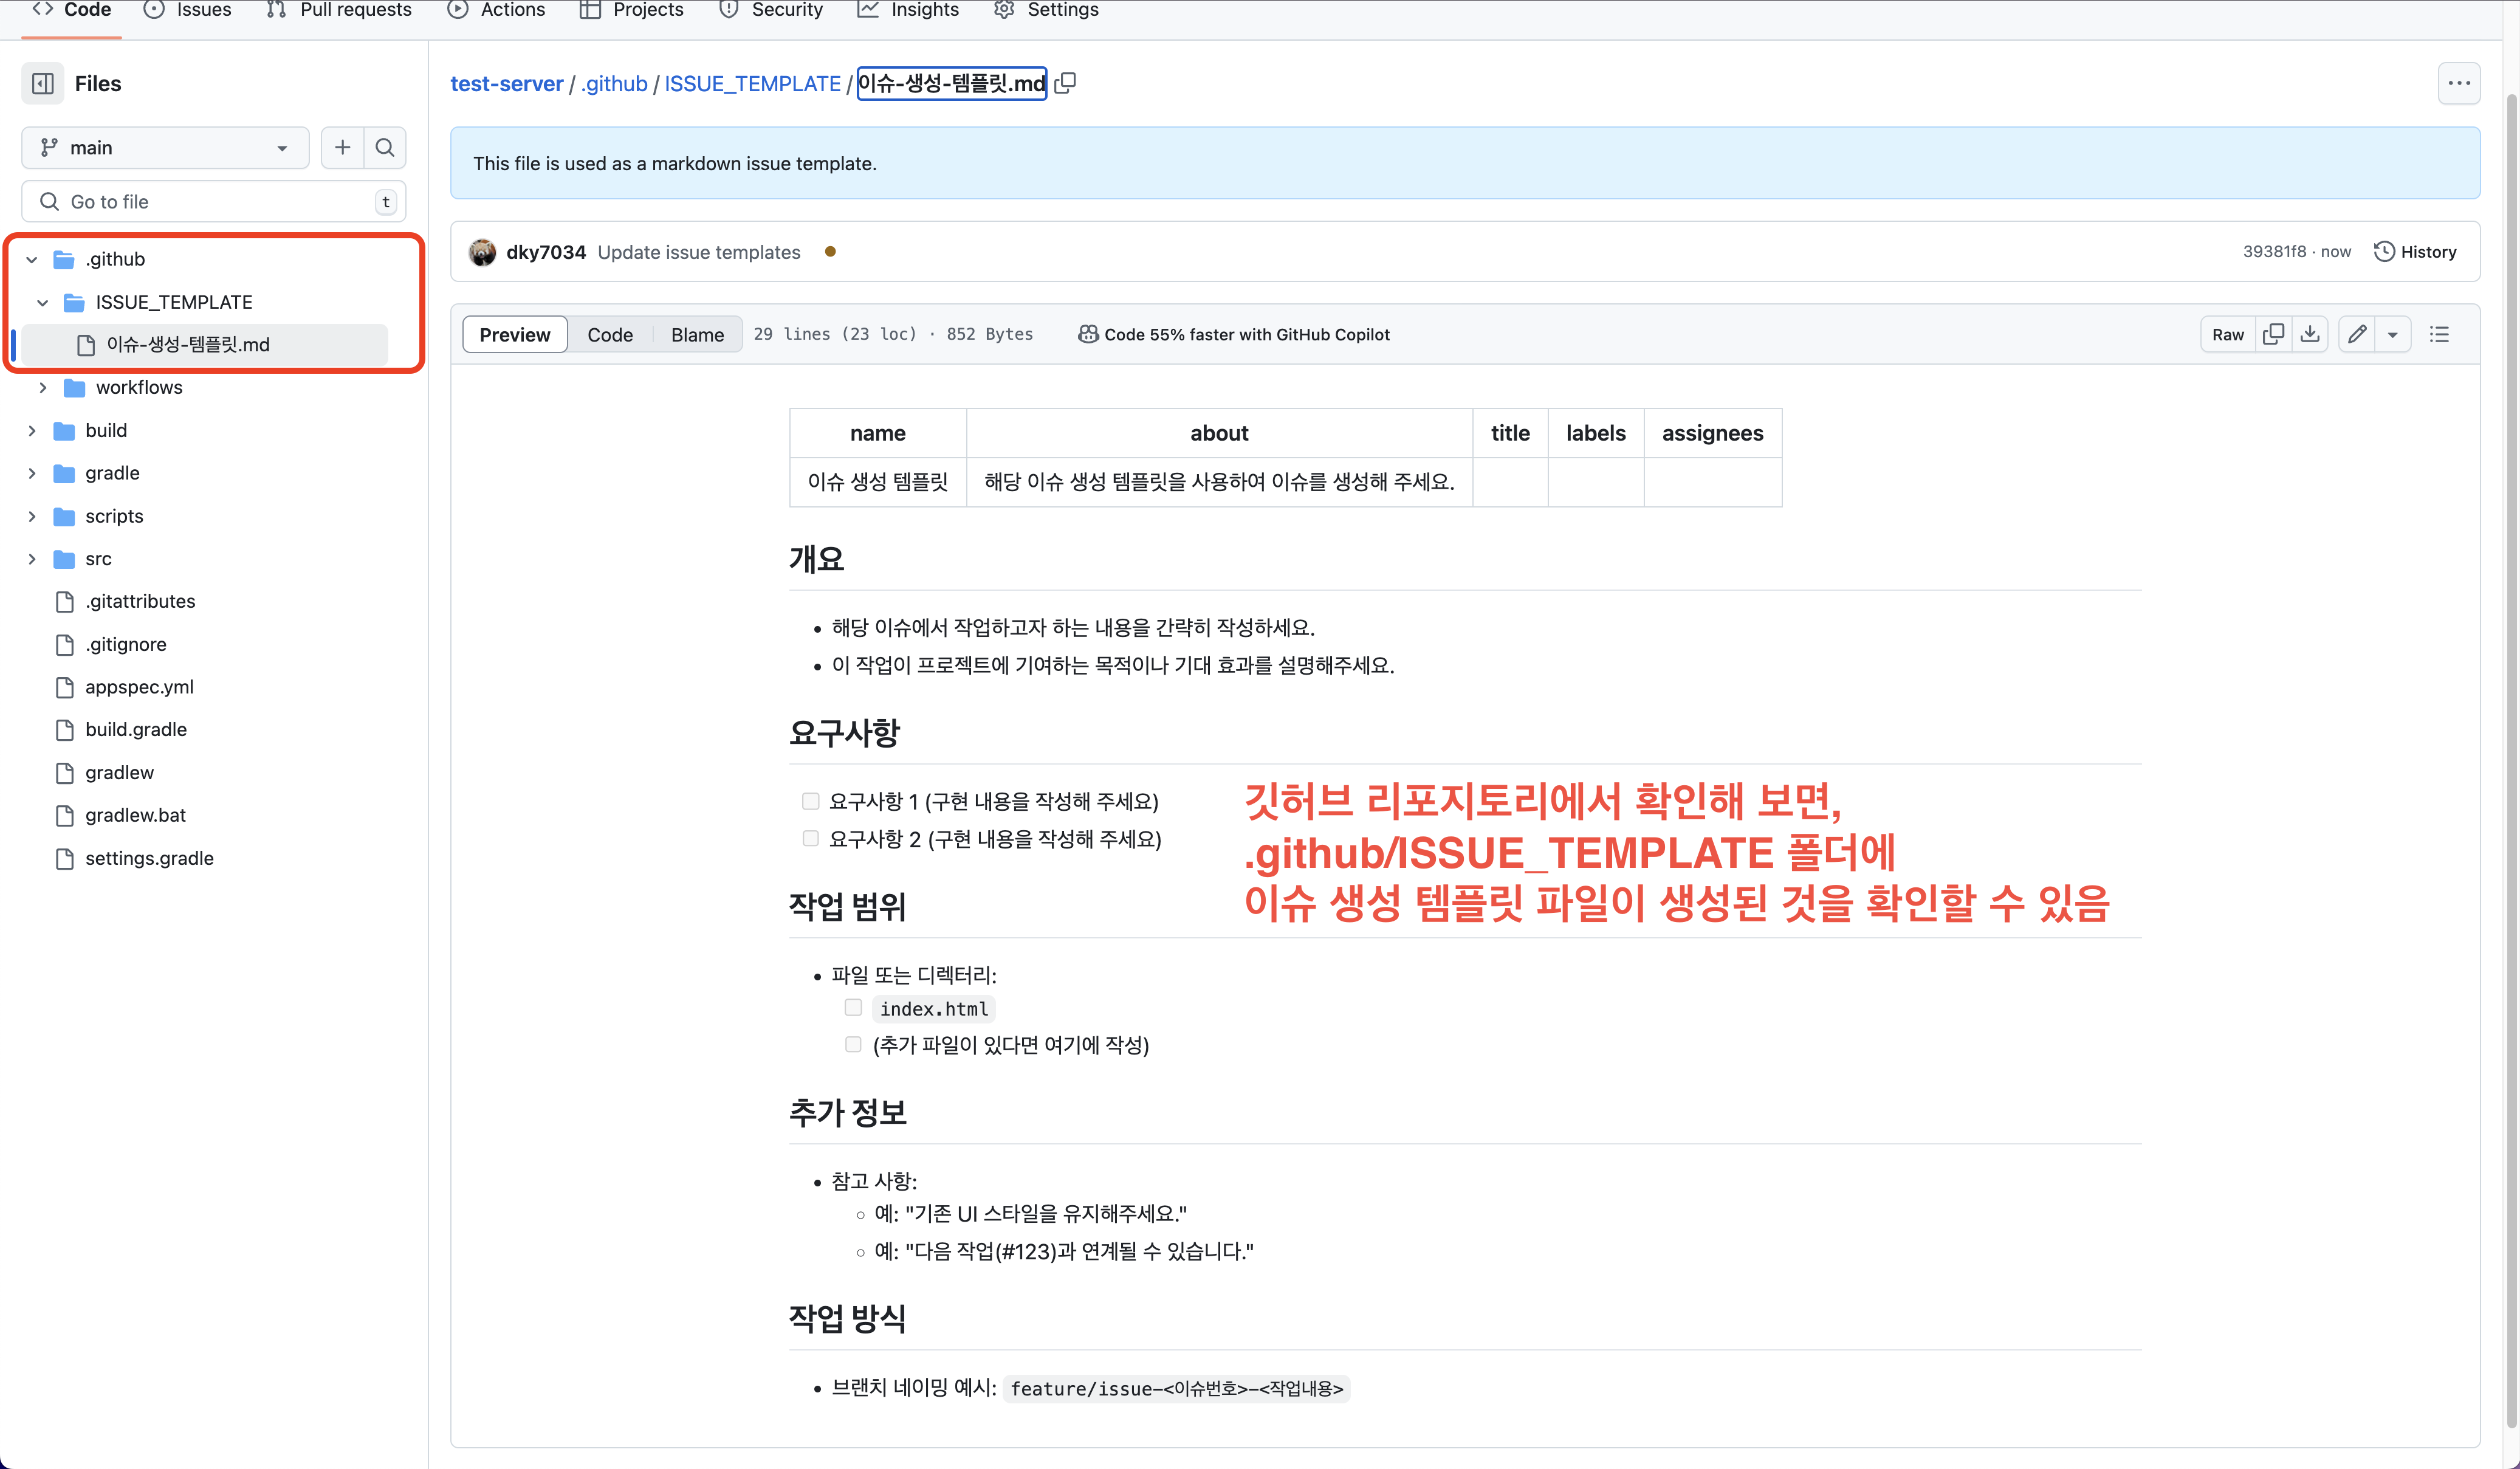
Task: Check the 요구사항 1 checkbox
Action: (x=810, y=801)
